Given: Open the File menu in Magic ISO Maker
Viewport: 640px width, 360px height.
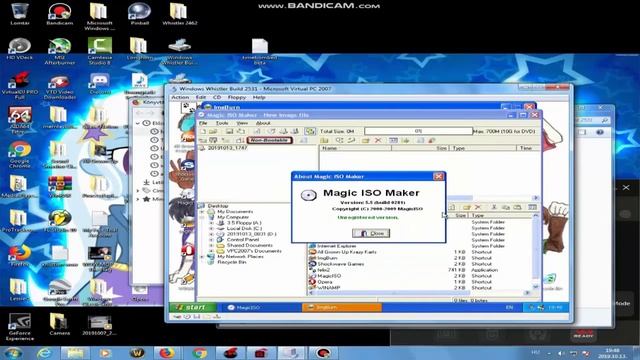Looking at the screenshot, I should tap(203, 123).
